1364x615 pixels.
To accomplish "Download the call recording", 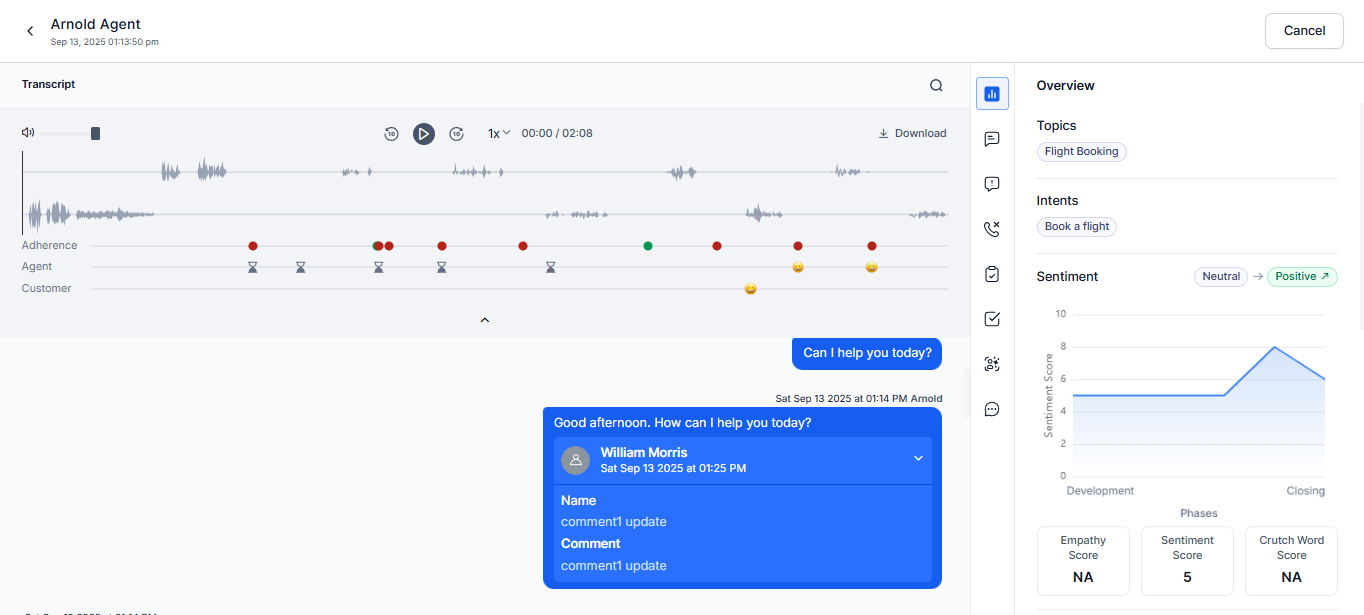I will coord(911,133).
